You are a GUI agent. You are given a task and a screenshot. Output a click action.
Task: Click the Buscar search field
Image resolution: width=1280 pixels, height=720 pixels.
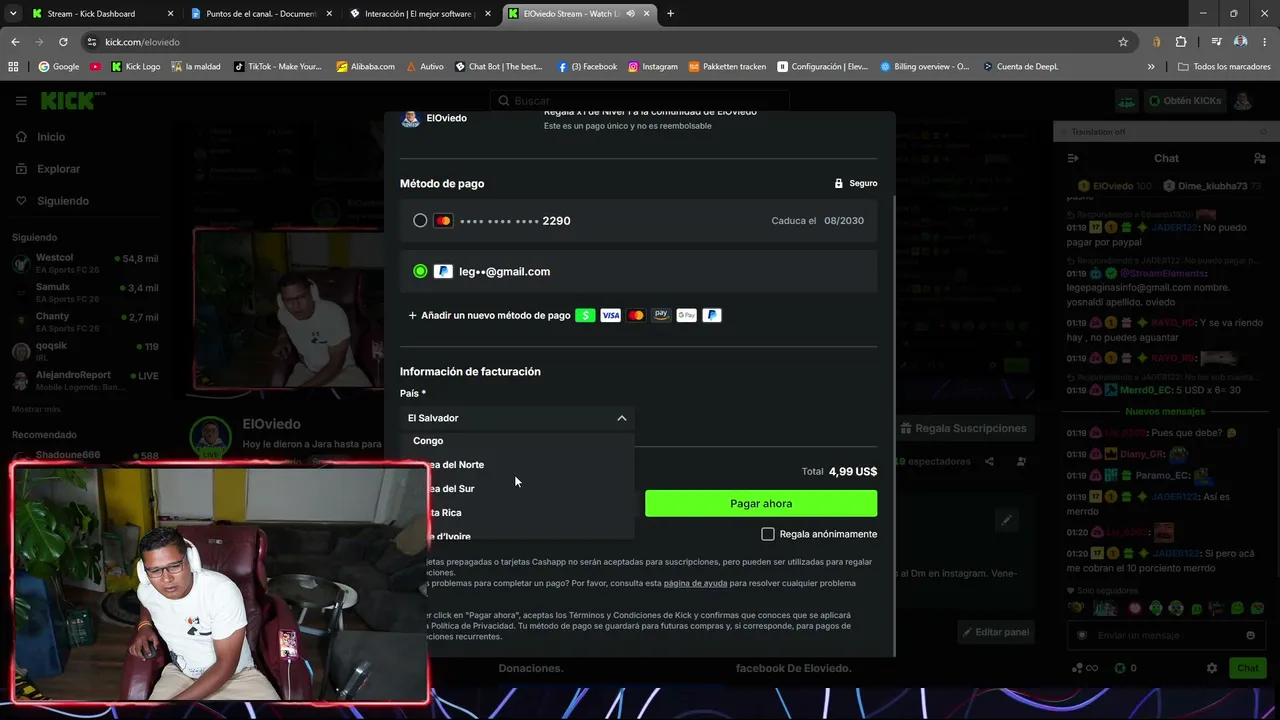[640, 101]
